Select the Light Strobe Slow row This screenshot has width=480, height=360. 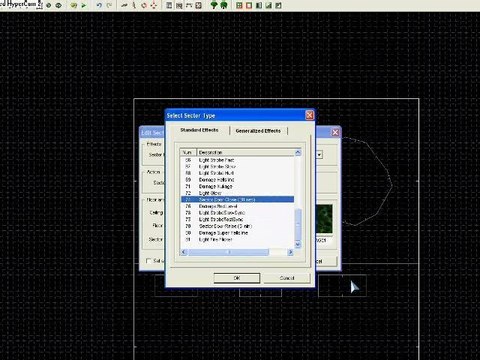click(x=237, y=166)
